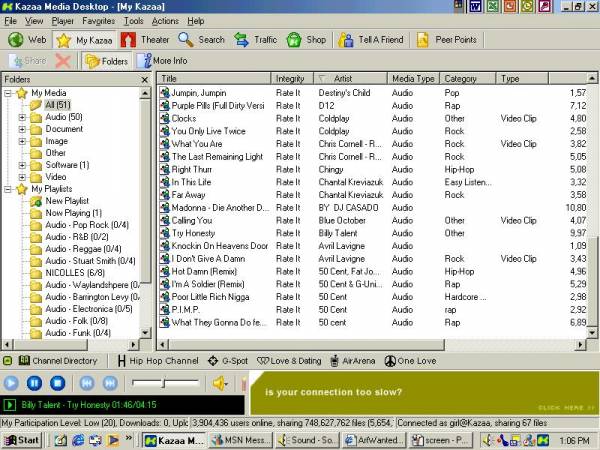Click the vertical scrollbar thumb of the file list

click(x=592, y=280)
